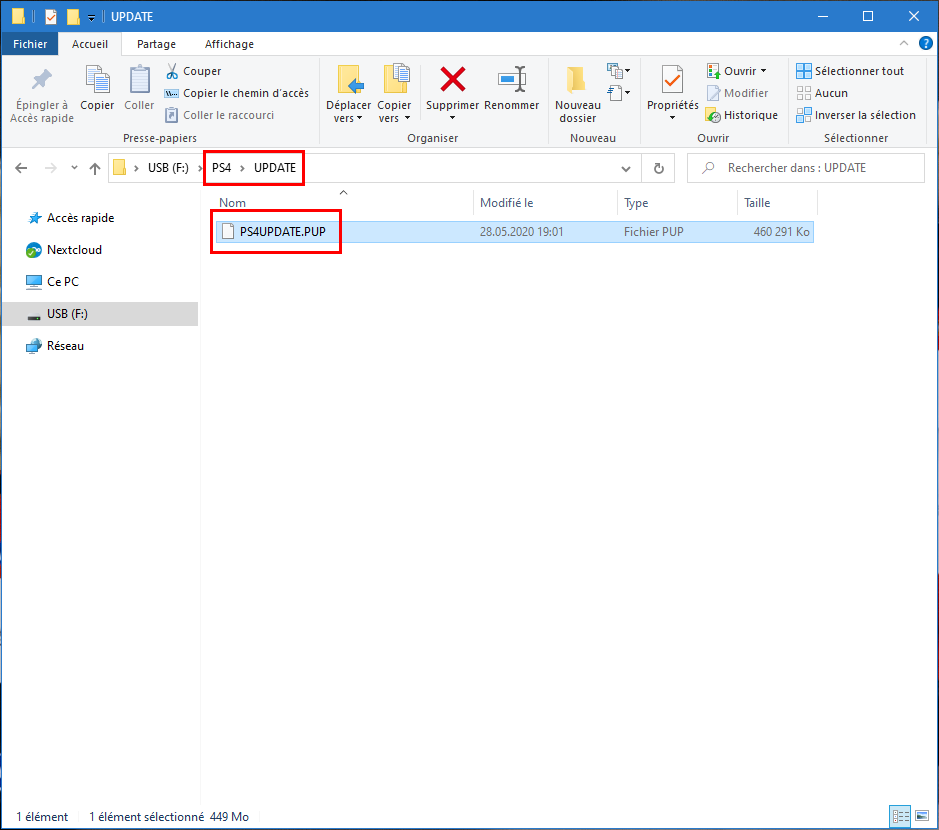The image size is (939, 830).
Task: Click Modifier in the ribbon
Action: coord(737,93)
